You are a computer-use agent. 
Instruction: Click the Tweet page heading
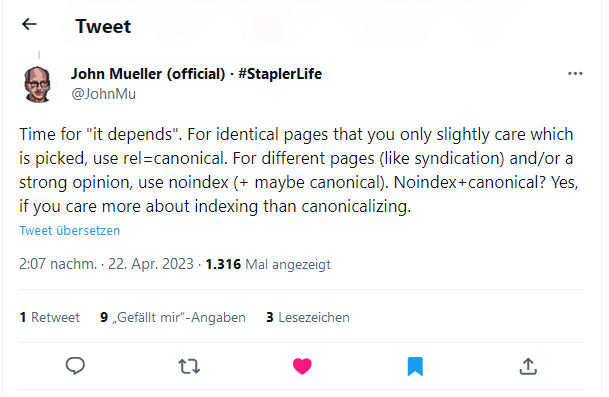pos(103,26)
